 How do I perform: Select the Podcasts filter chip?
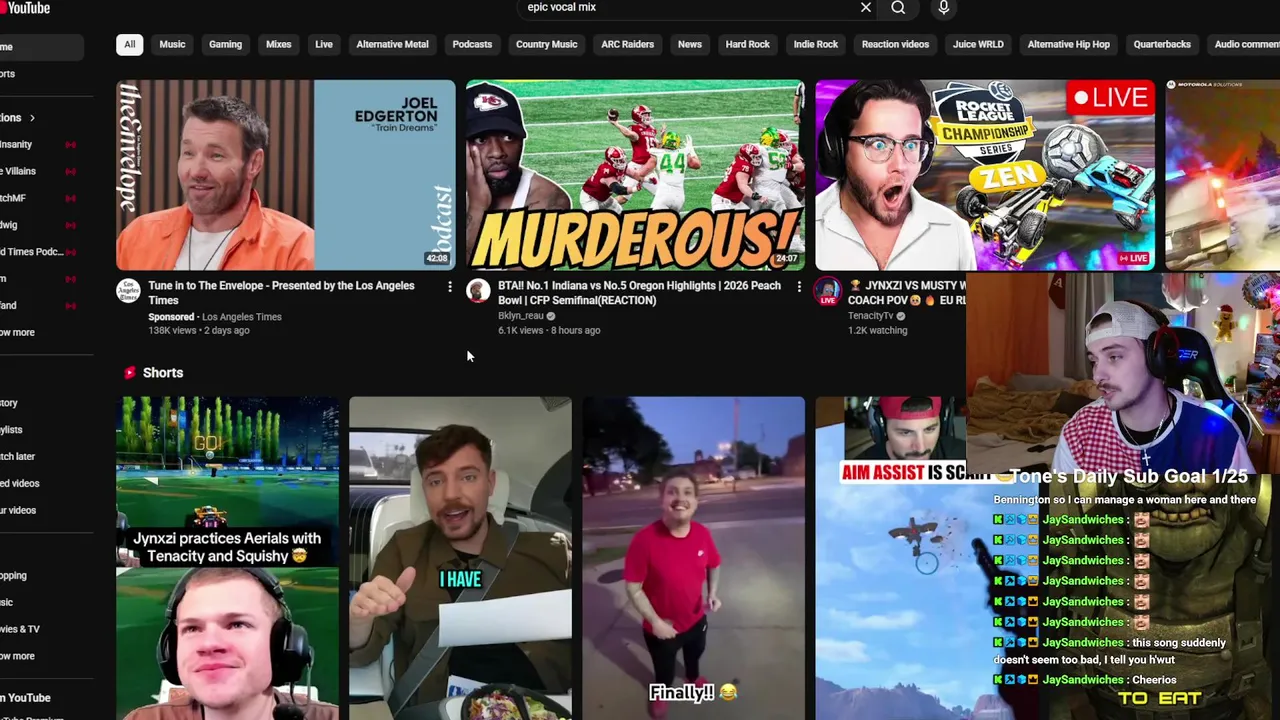click(472, 44)
